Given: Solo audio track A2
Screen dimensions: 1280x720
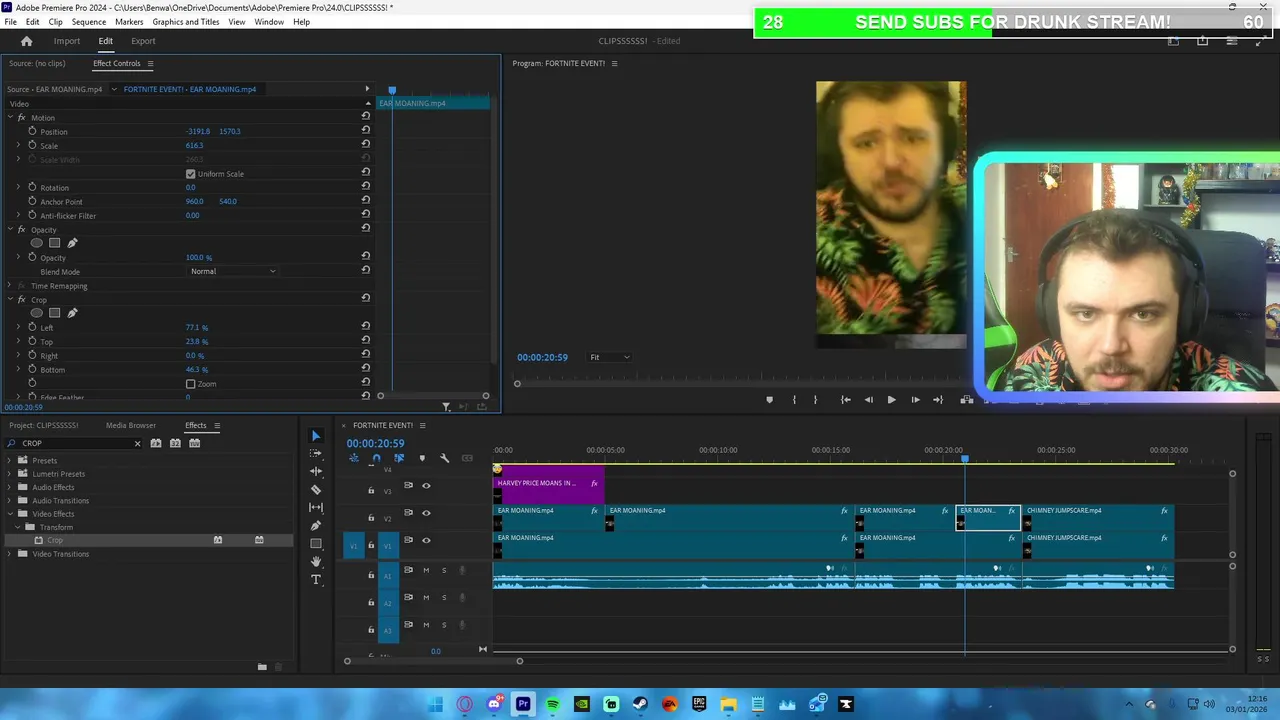Looking at the screenshot, I should point(444,597).
